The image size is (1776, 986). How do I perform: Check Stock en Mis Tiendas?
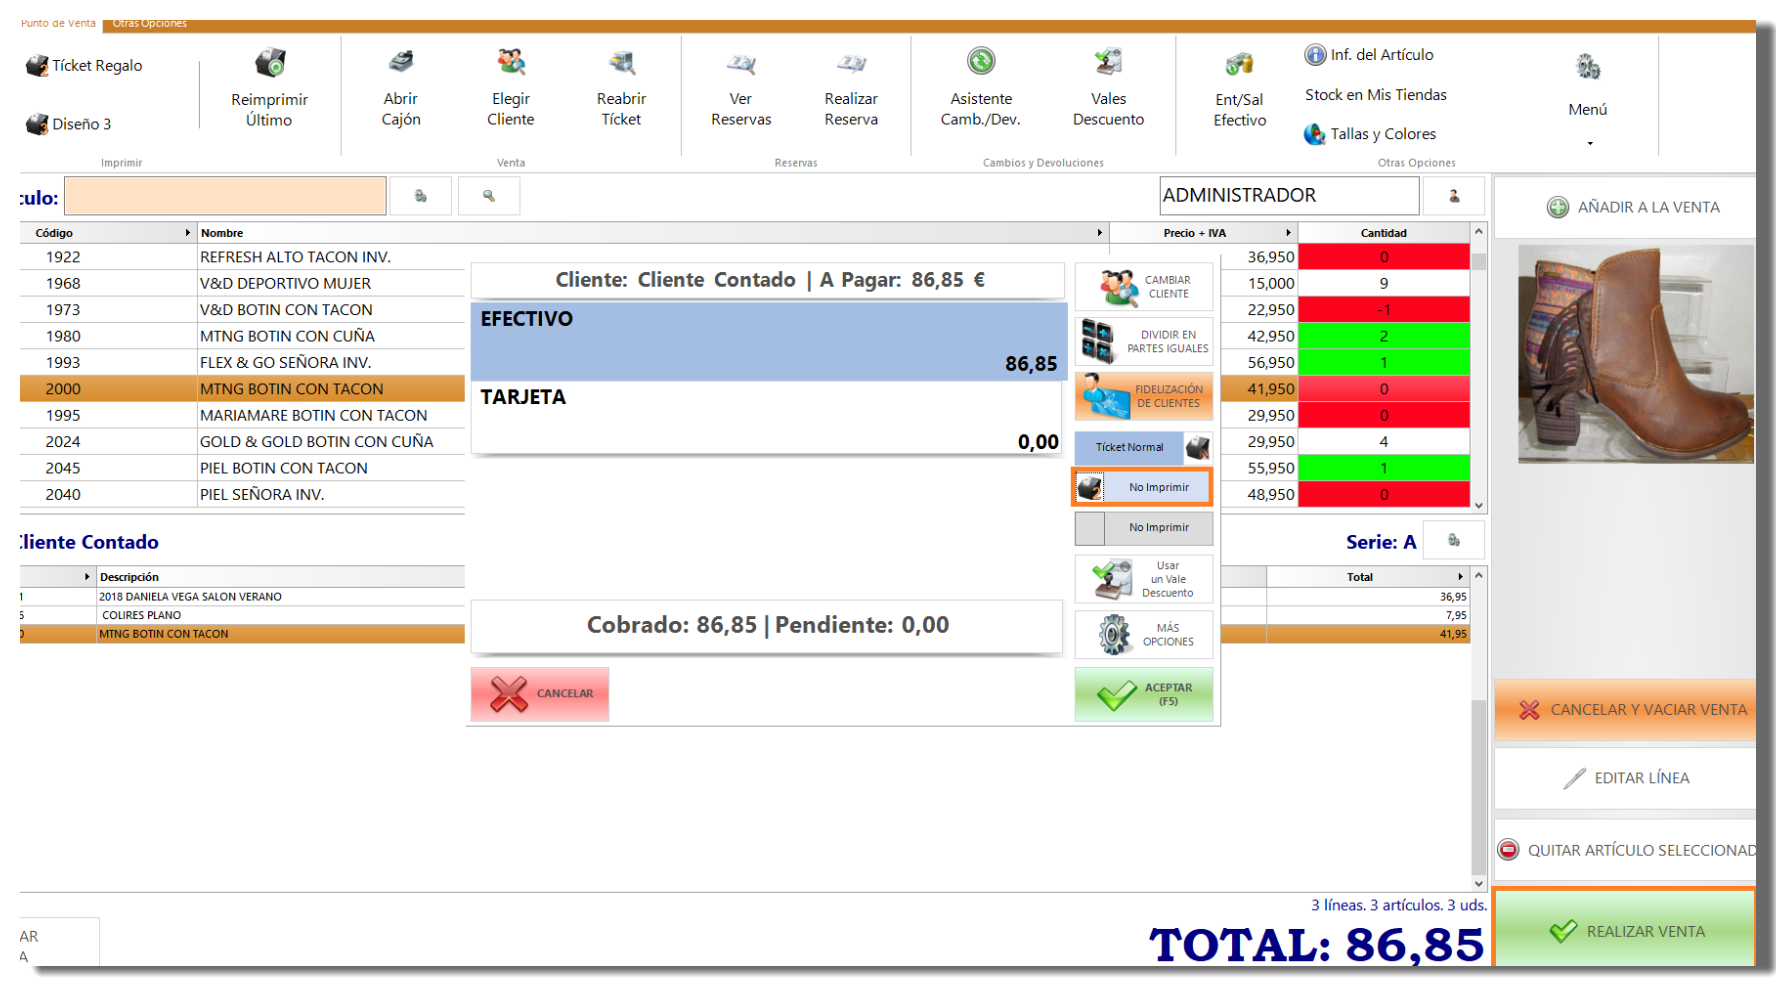pyautogui.click(x=1375, y=95)
